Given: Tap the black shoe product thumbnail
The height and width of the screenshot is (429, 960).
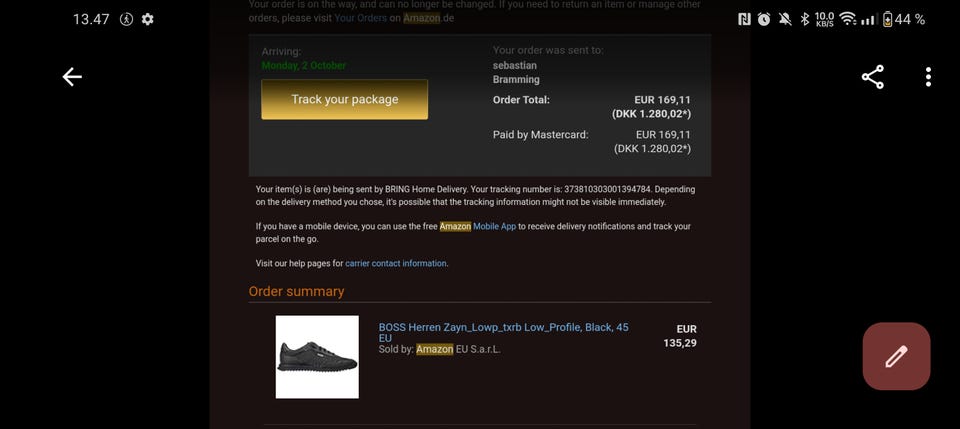Looking at the screenshot, I should tap(317, 357).
